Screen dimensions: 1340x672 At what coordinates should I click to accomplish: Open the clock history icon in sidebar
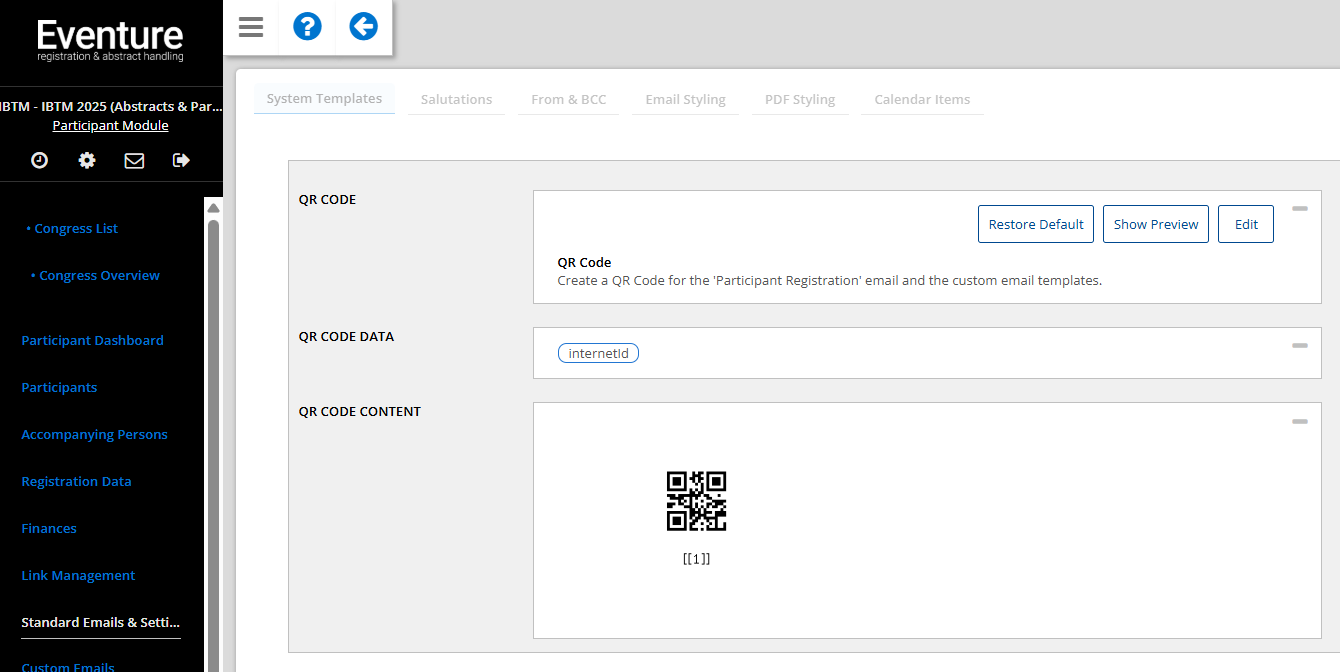tap(39, 160)
